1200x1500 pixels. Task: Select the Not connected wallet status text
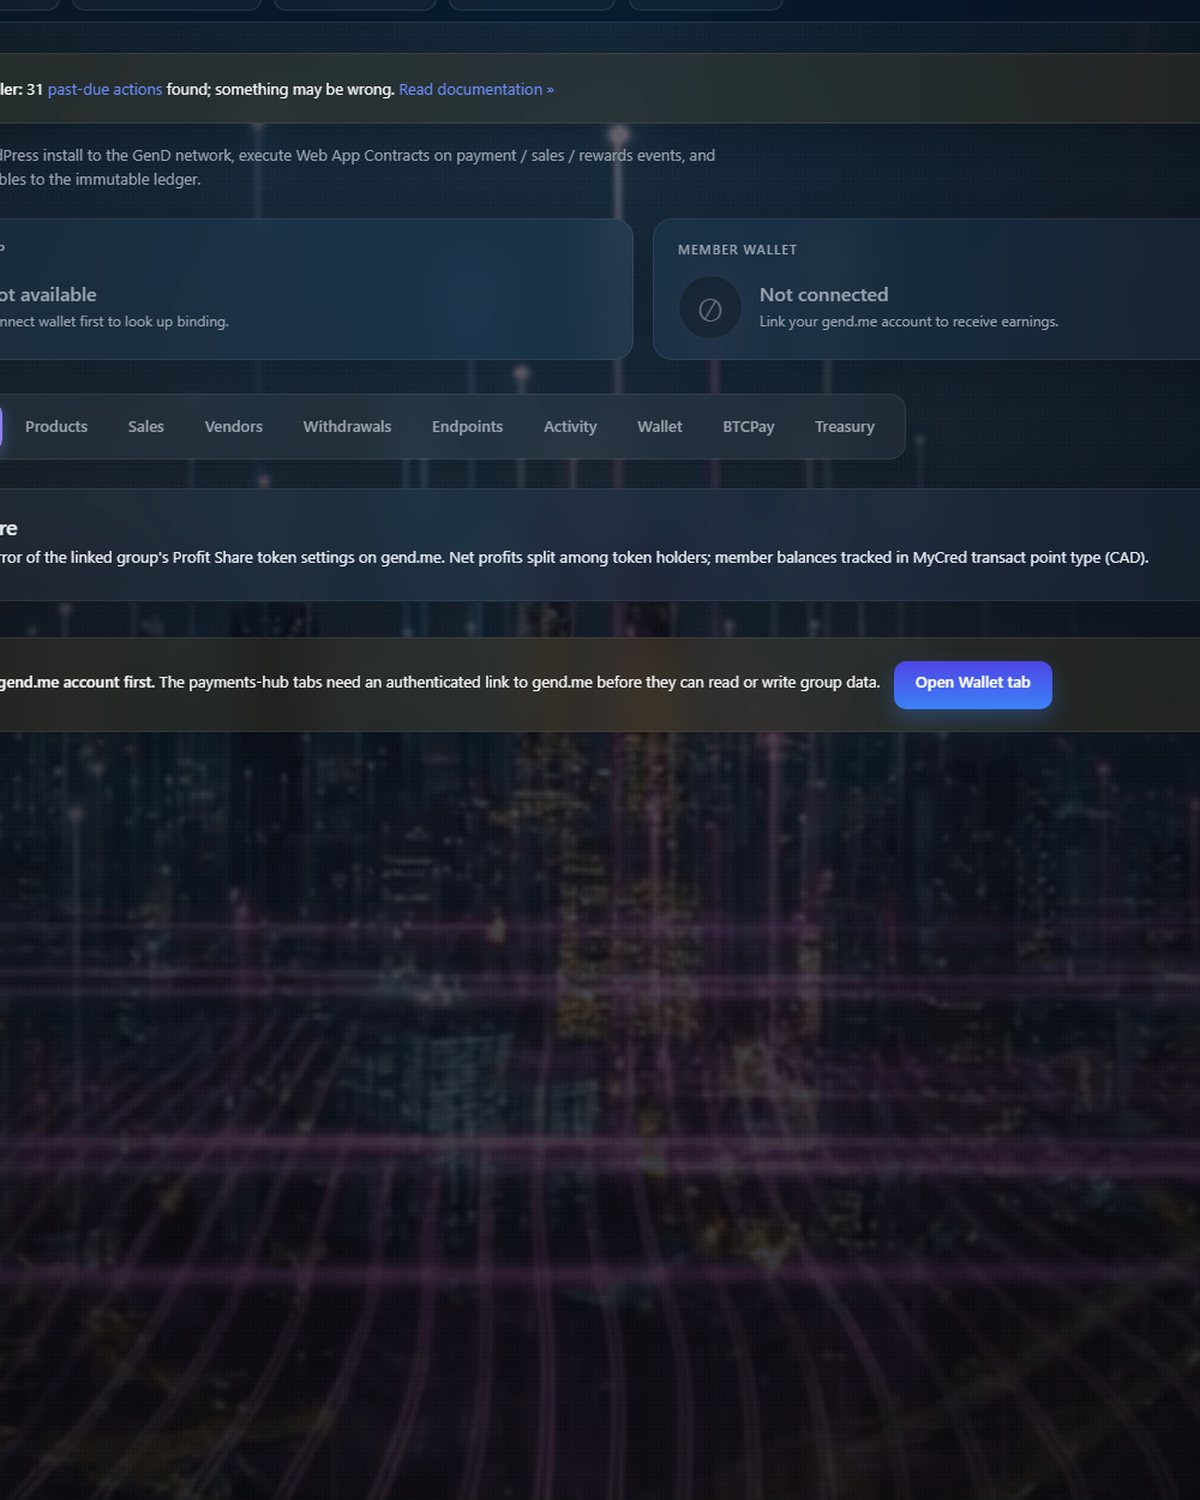[824, 295]
